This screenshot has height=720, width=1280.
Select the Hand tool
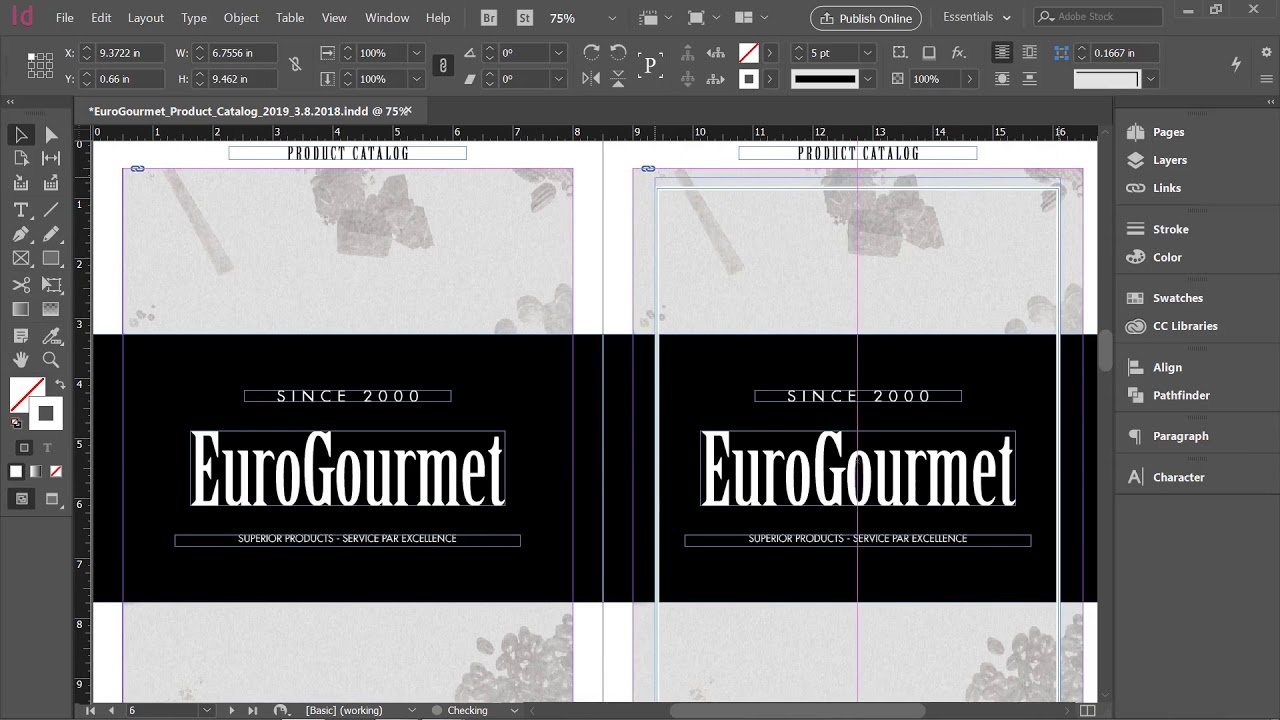(x=21, y=360)
